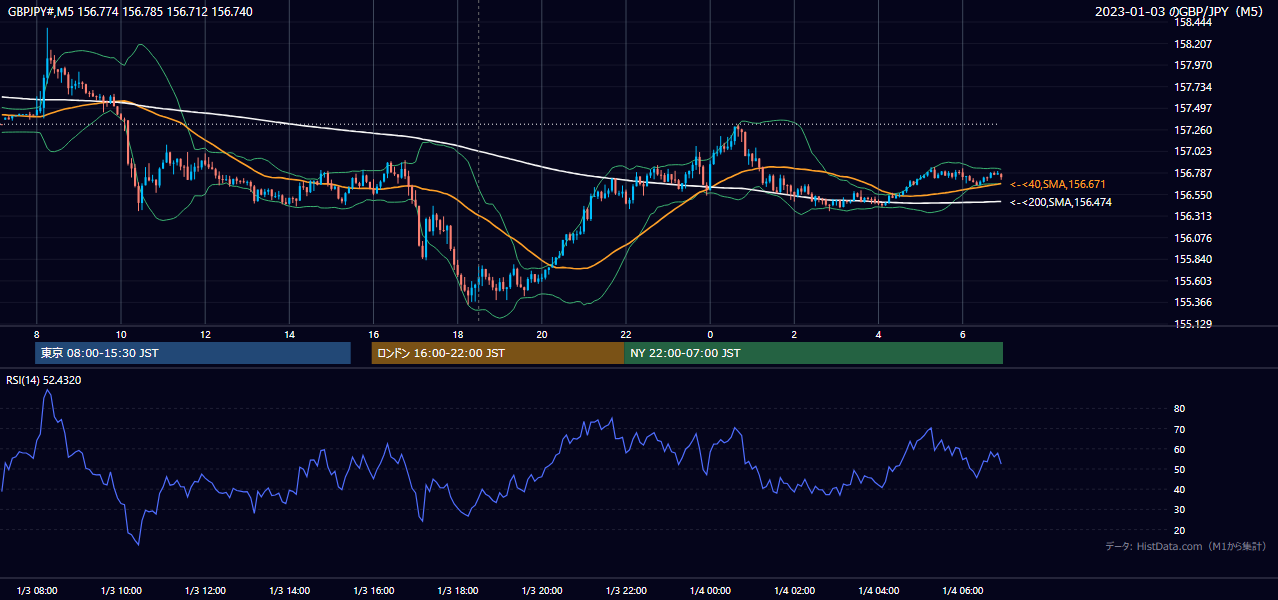
Task: Click the '1/3 14:00' time label
Action: point(289,590)
